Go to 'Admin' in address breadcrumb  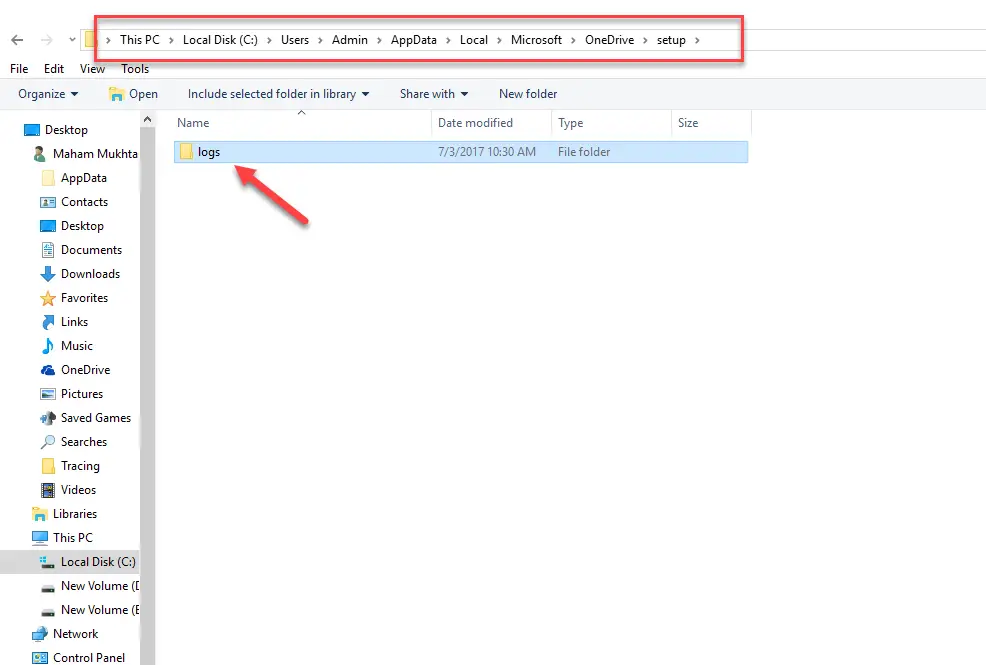coord(350,40)
